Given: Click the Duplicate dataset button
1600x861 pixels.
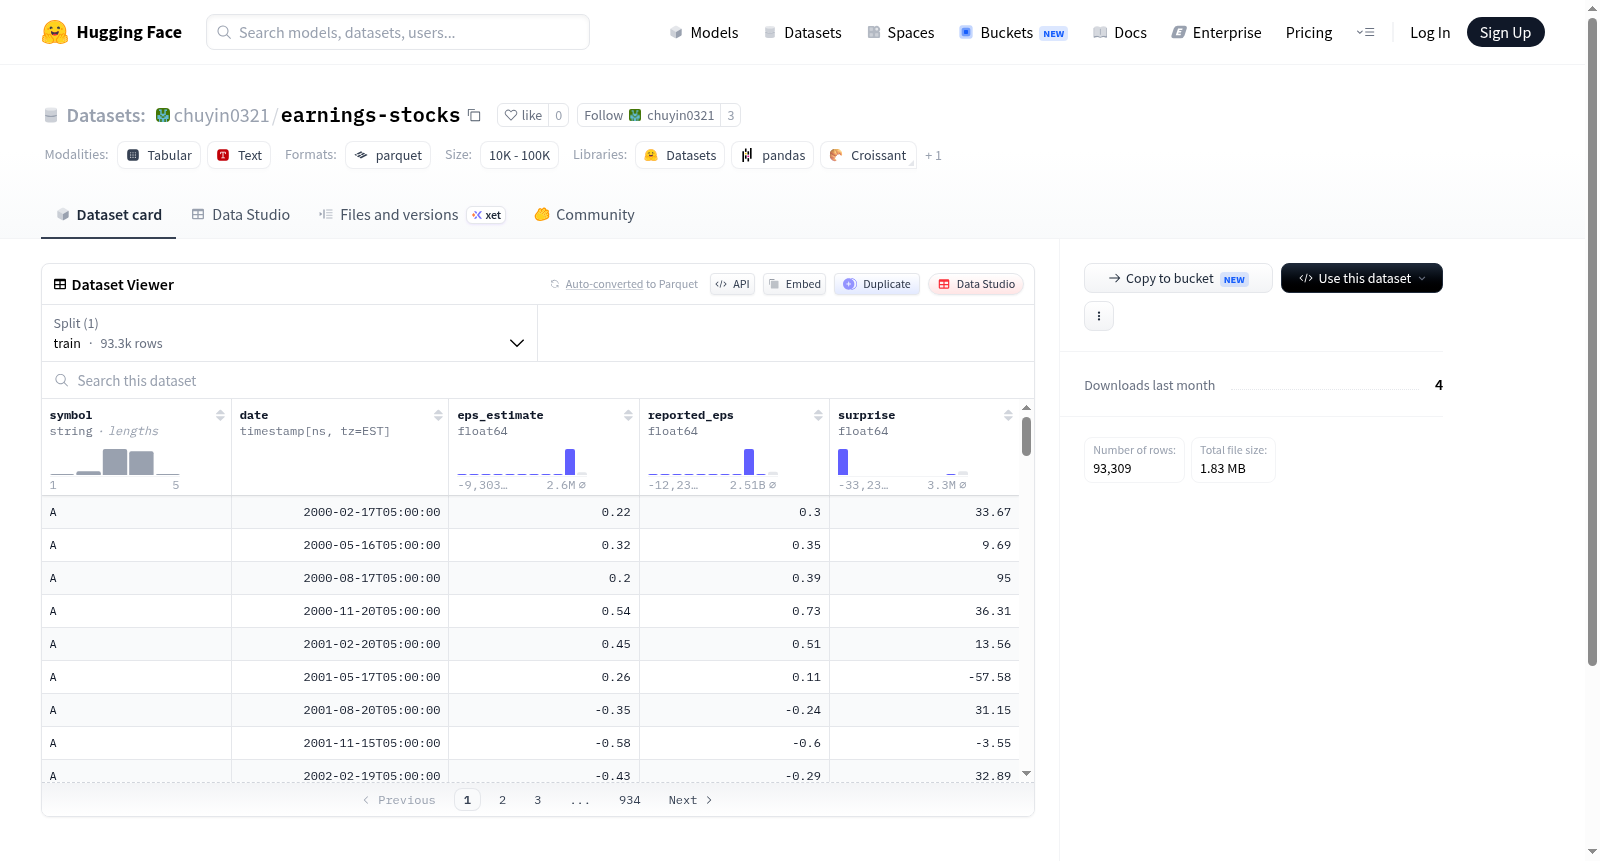Looking at the screenshot, I should pos(877,284).
